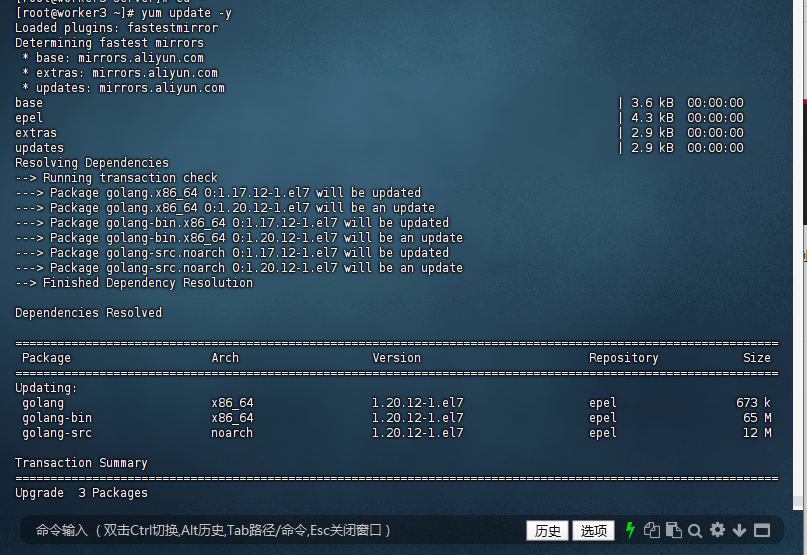Click 'Transaction Summary' heading
The width and height of the screenshot is (807, 555).
81,463
